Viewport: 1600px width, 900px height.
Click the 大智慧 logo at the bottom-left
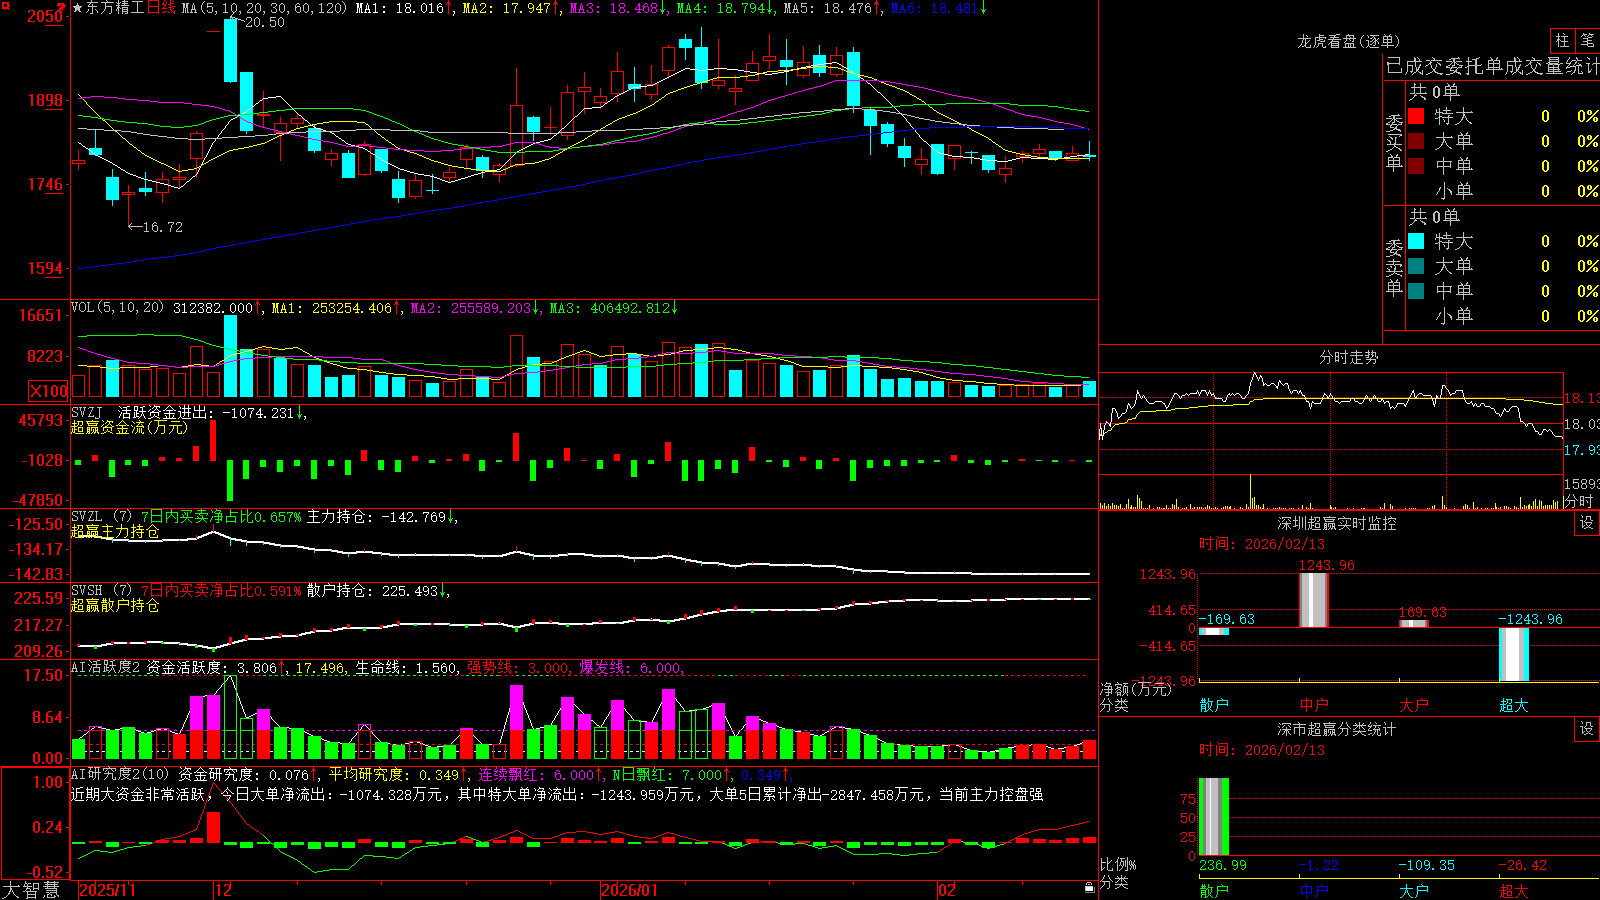click(31, 889)
